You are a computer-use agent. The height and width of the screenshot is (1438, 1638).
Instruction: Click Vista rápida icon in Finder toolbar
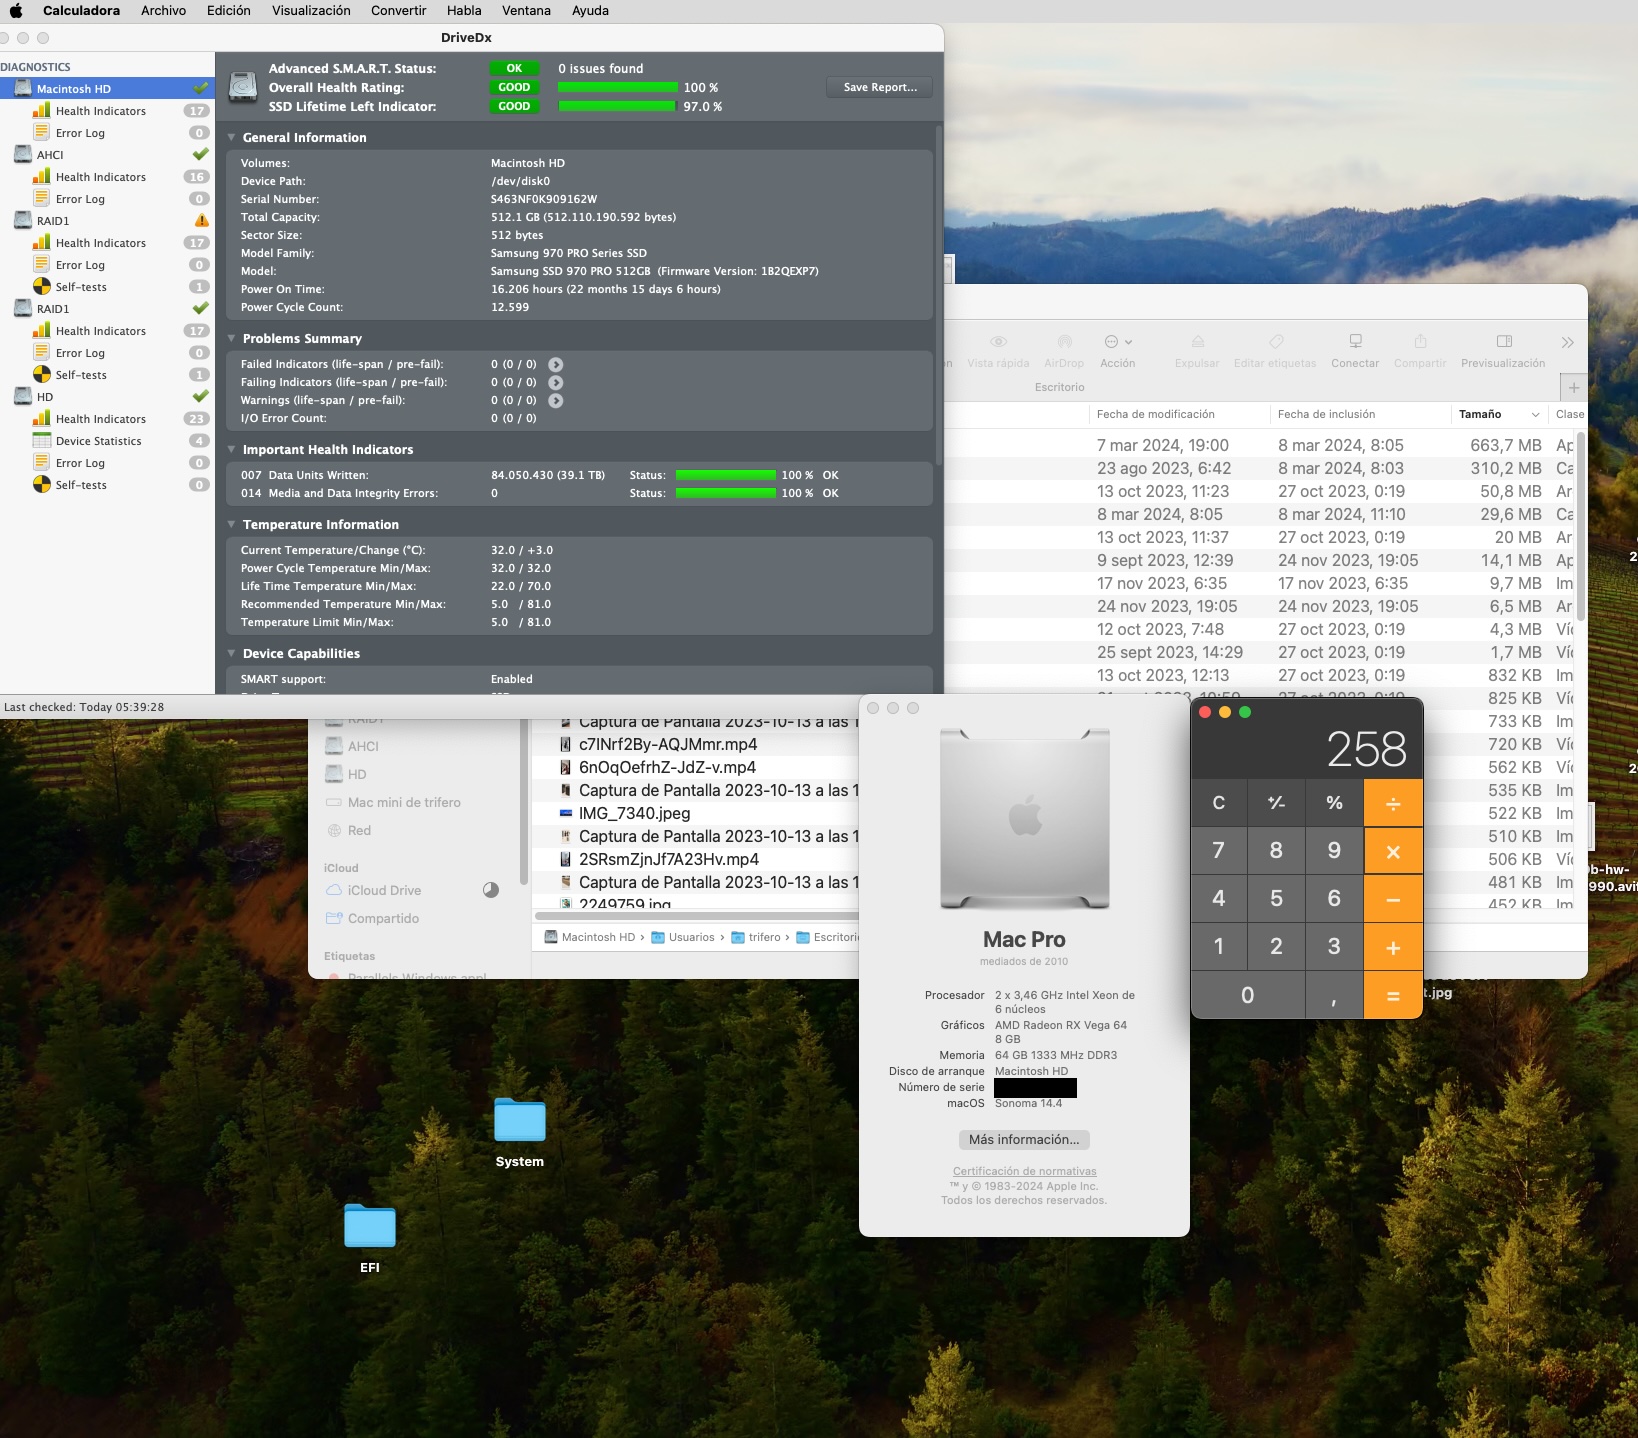pos(998,342)
